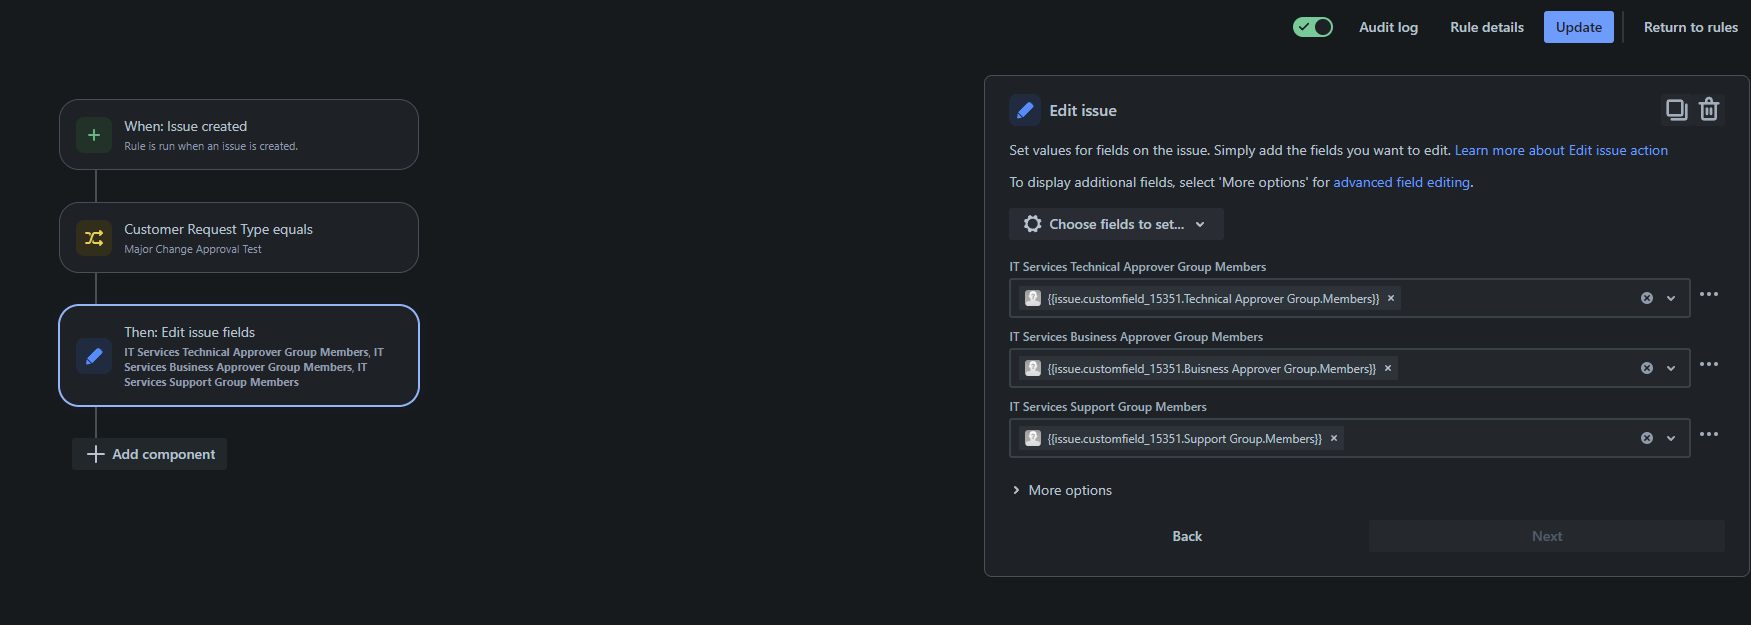The width and height of the screenshot is (1751, 625).
Task: Open the Audit log
Action: coord(1388,27)
